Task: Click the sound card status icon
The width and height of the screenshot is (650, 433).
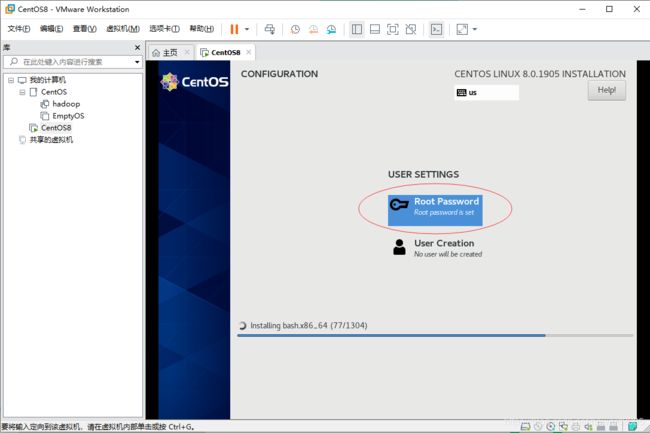Action: (x=588, y=426)
